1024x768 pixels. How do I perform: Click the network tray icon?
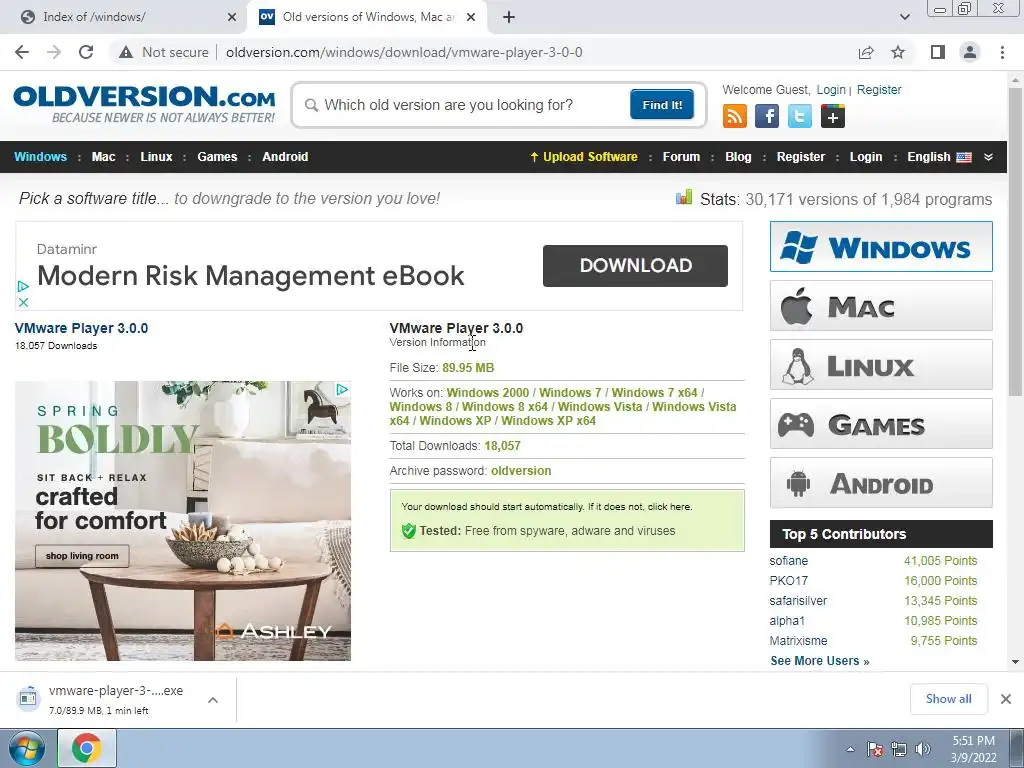point(899,749)
